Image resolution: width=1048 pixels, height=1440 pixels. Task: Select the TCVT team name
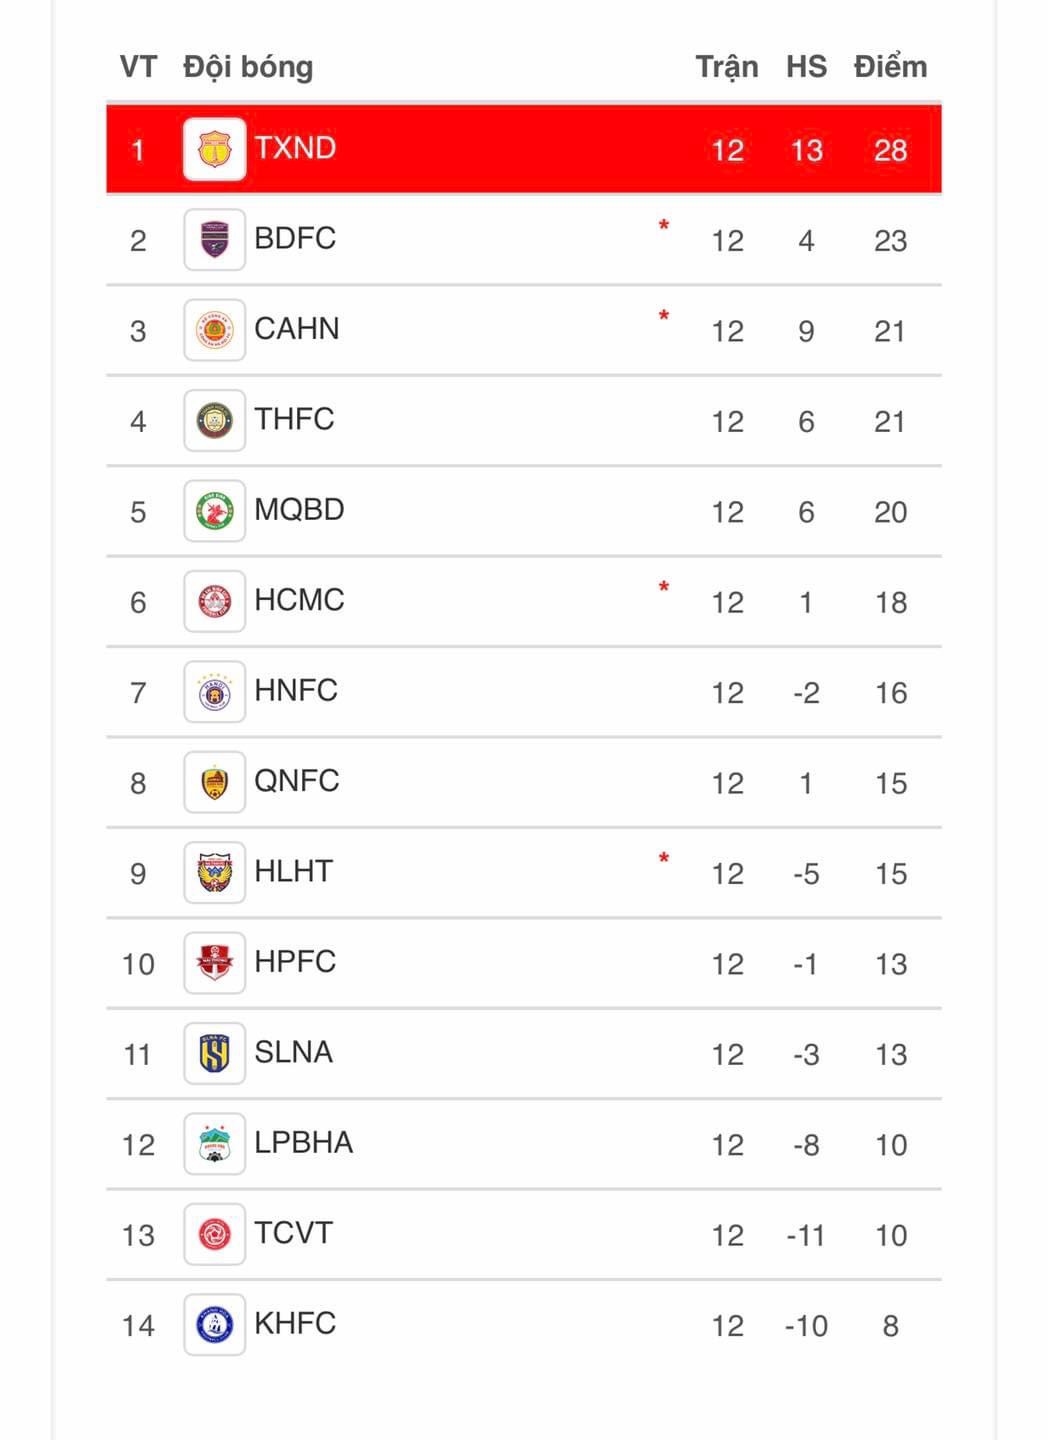point(293,1233)
